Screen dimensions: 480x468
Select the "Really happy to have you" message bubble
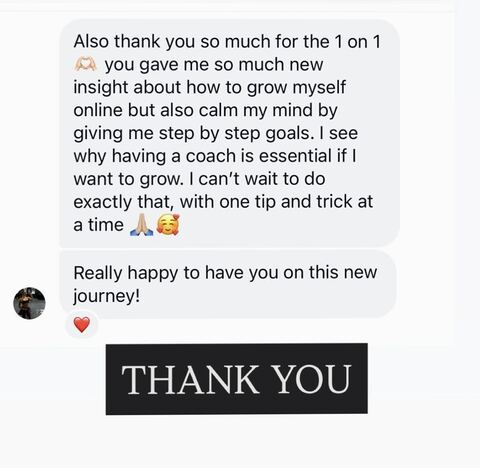(x=228, y=284)
